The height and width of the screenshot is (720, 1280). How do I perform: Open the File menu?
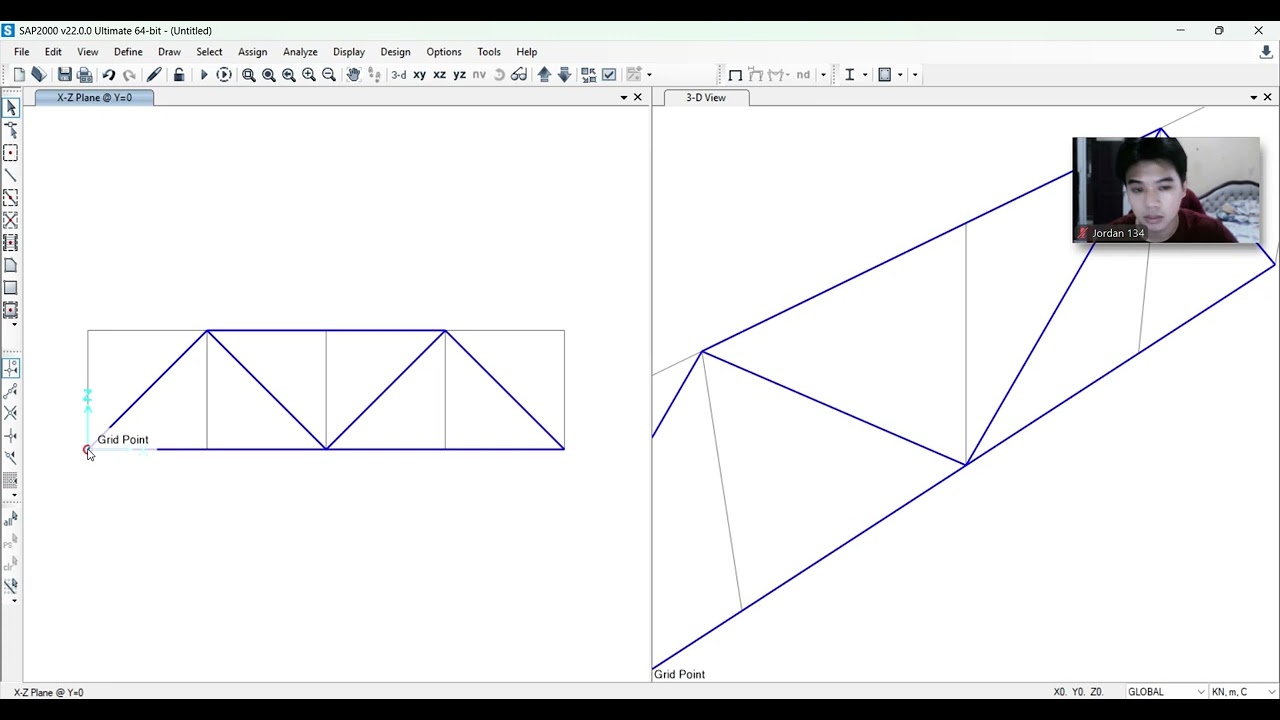[21, 52]
